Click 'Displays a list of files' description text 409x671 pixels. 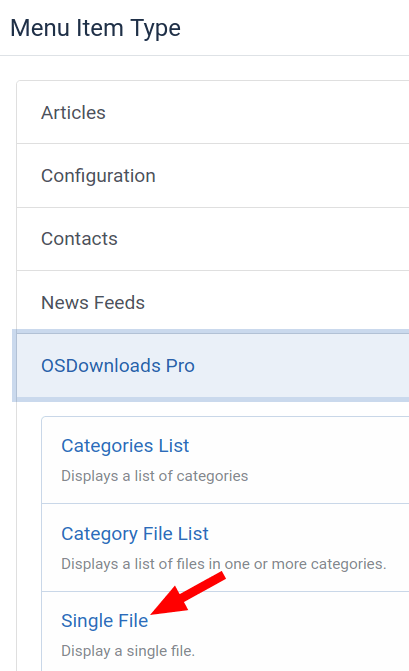pyautogui.click(x=224, y=564)
